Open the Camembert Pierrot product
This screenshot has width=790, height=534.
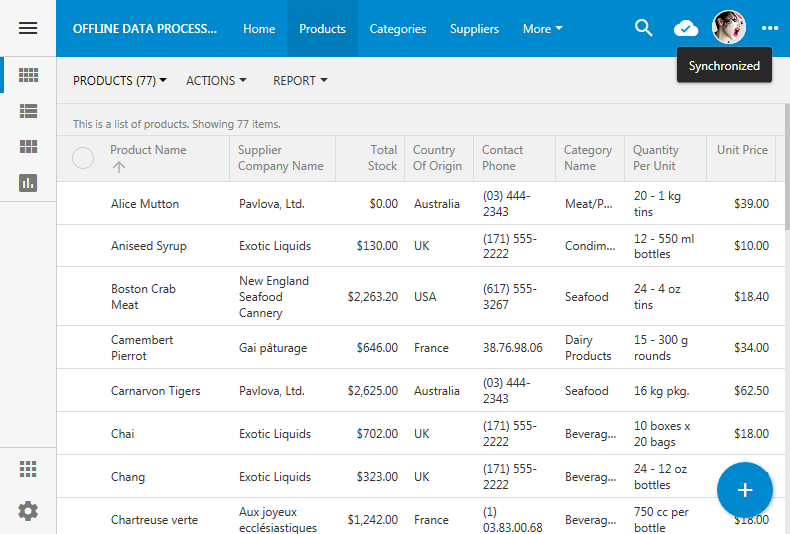(x=142, y=348)
